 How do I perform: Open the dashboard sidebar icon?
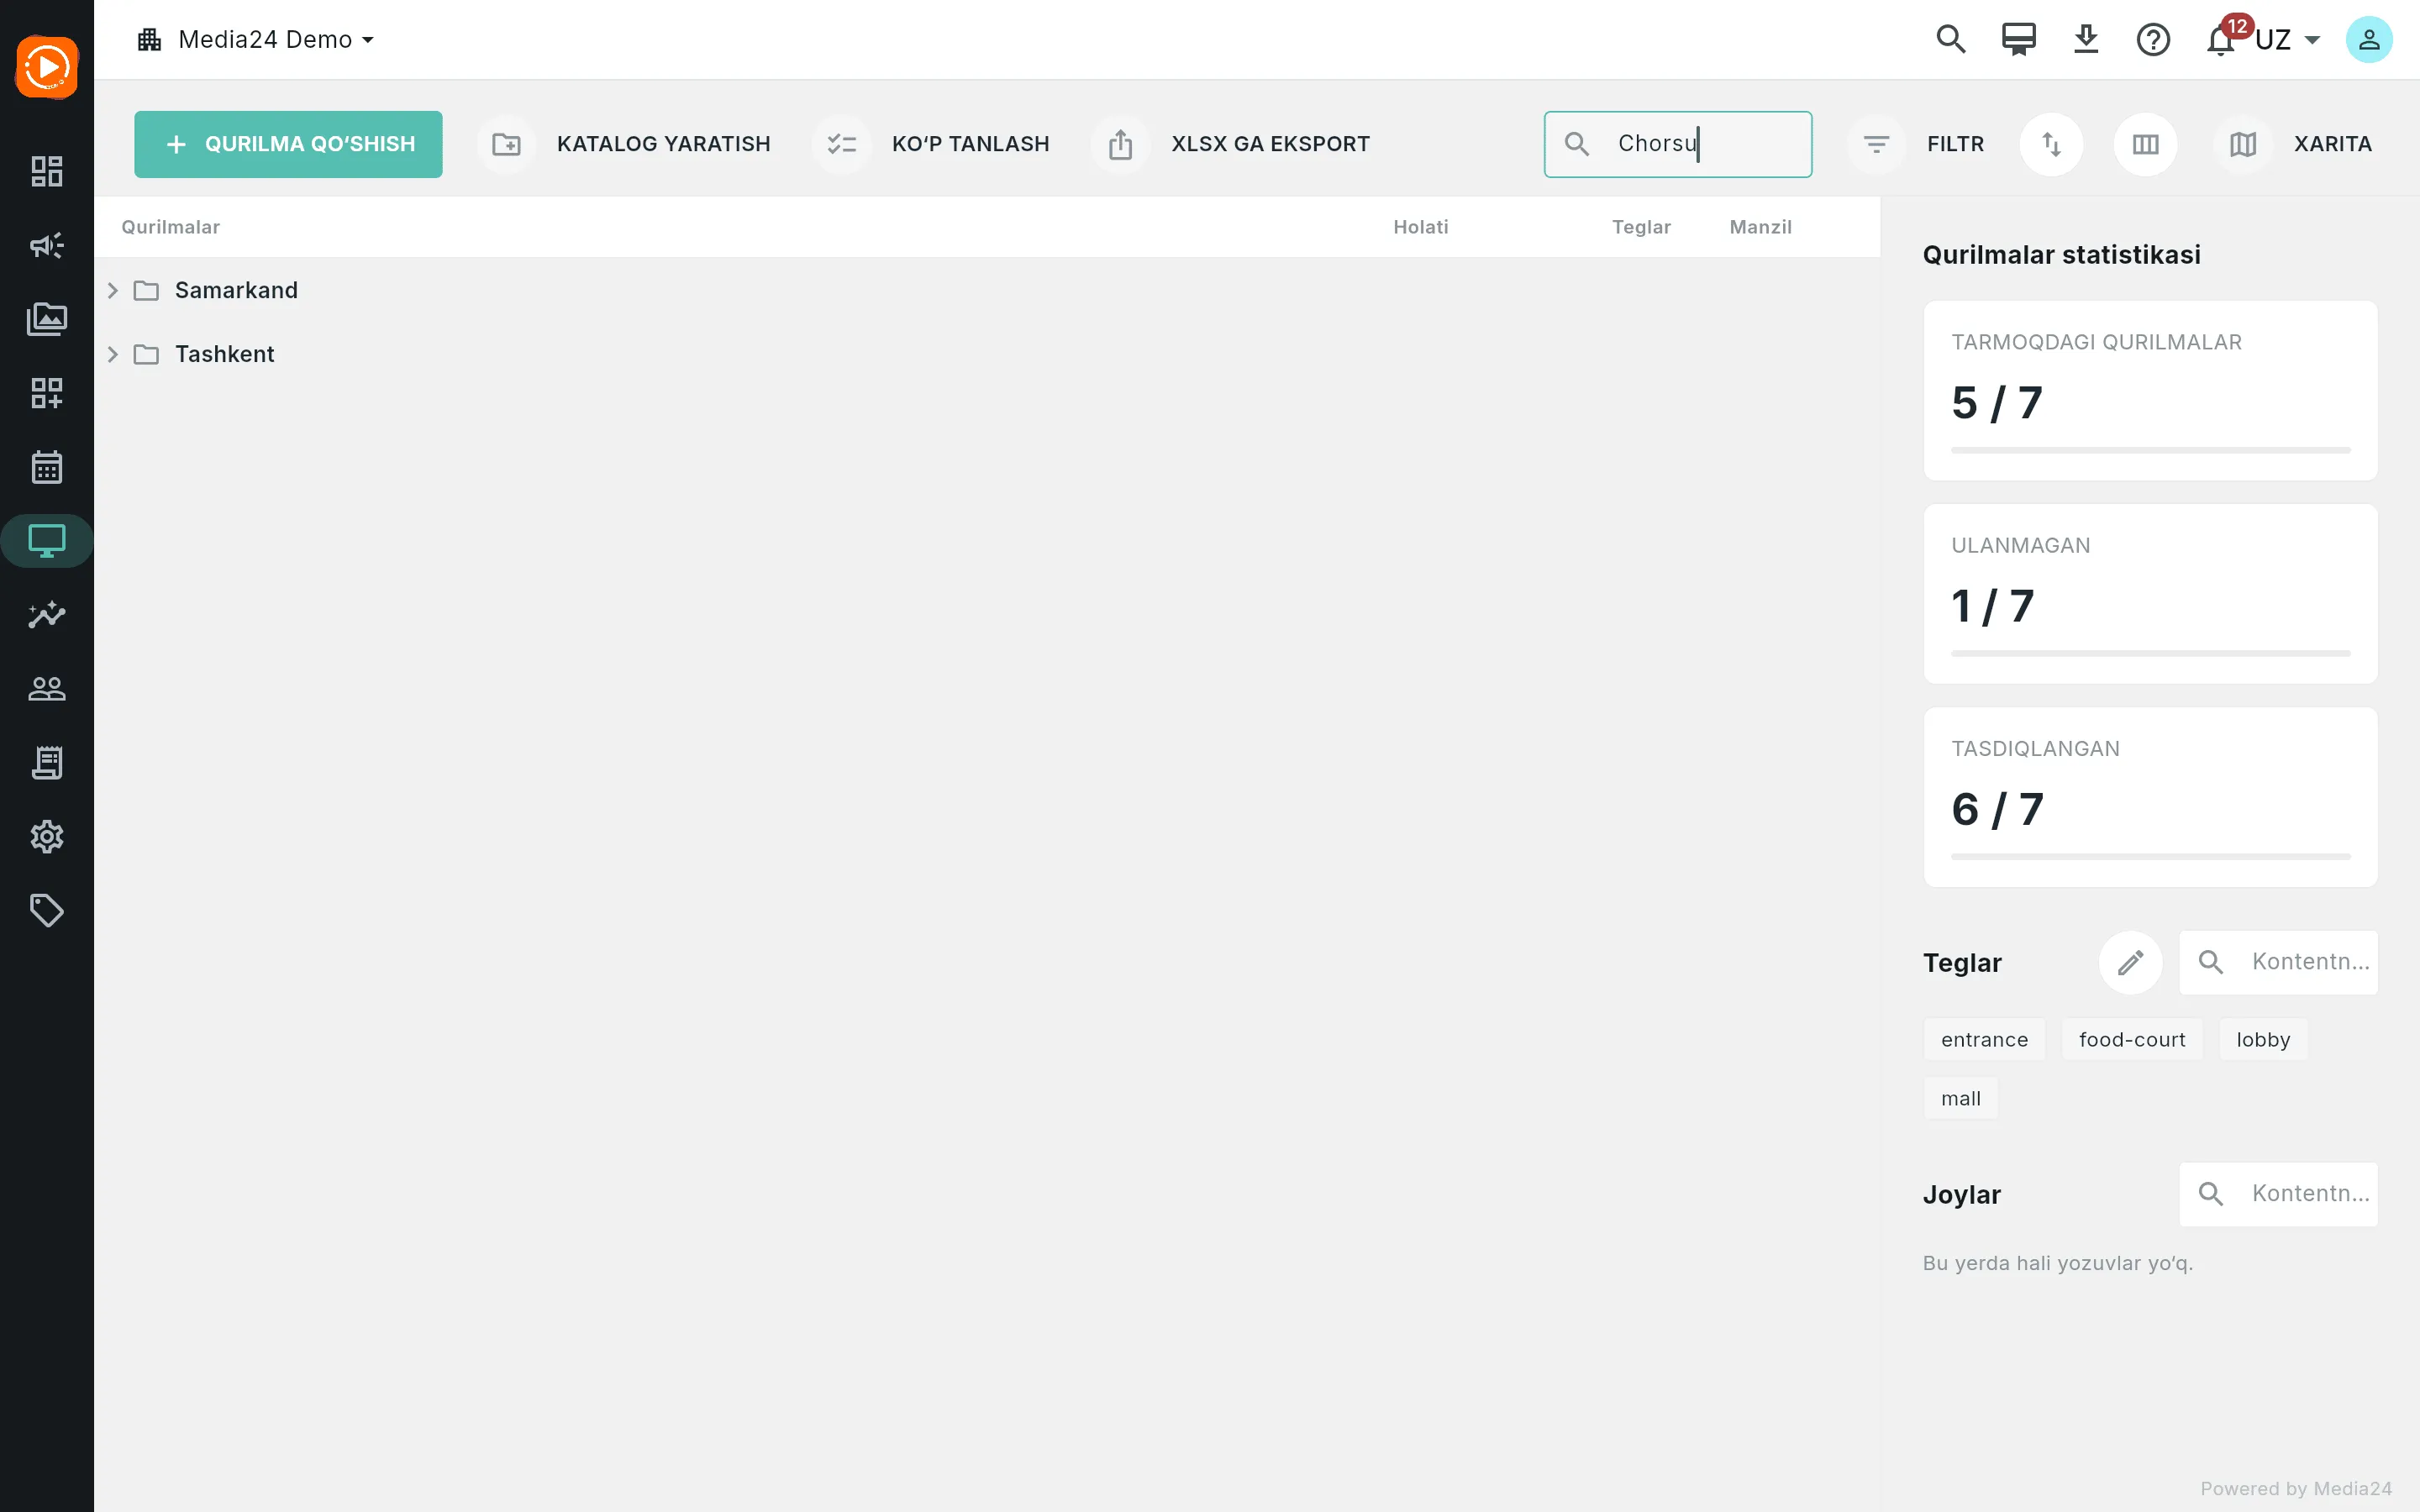point(47,172)
